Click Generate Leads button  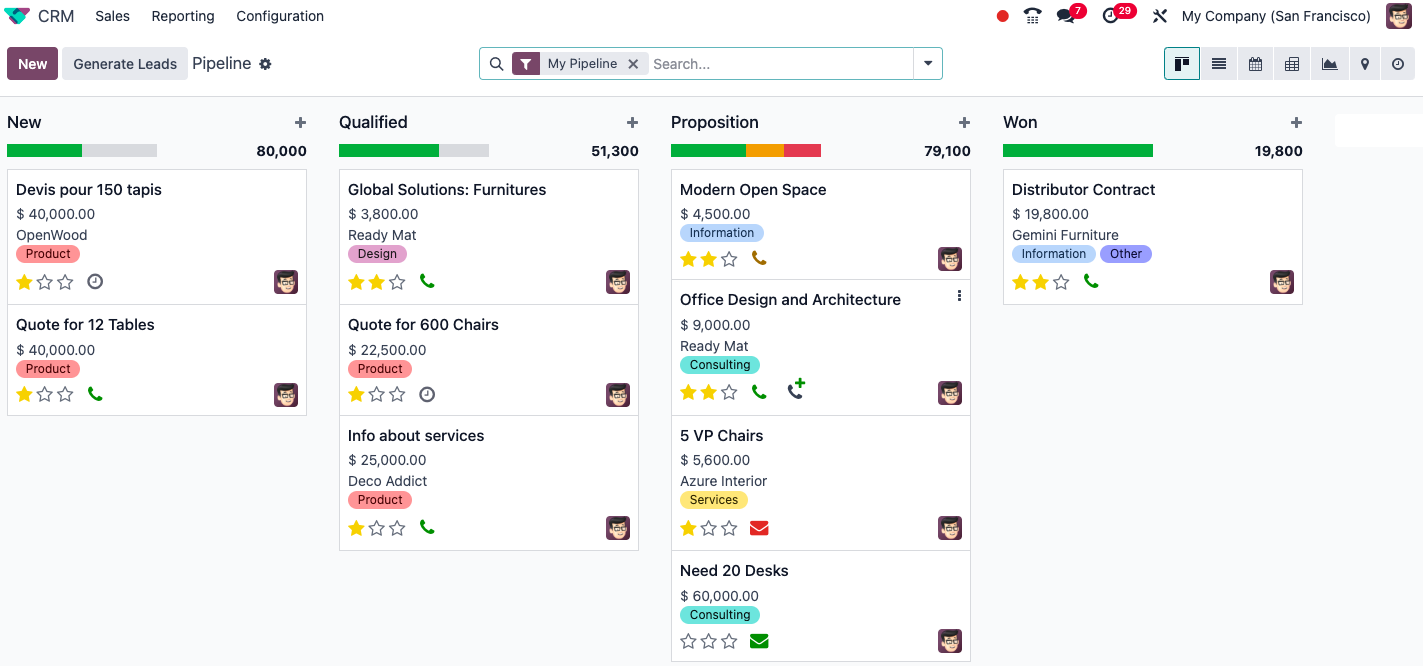[125, 64]
